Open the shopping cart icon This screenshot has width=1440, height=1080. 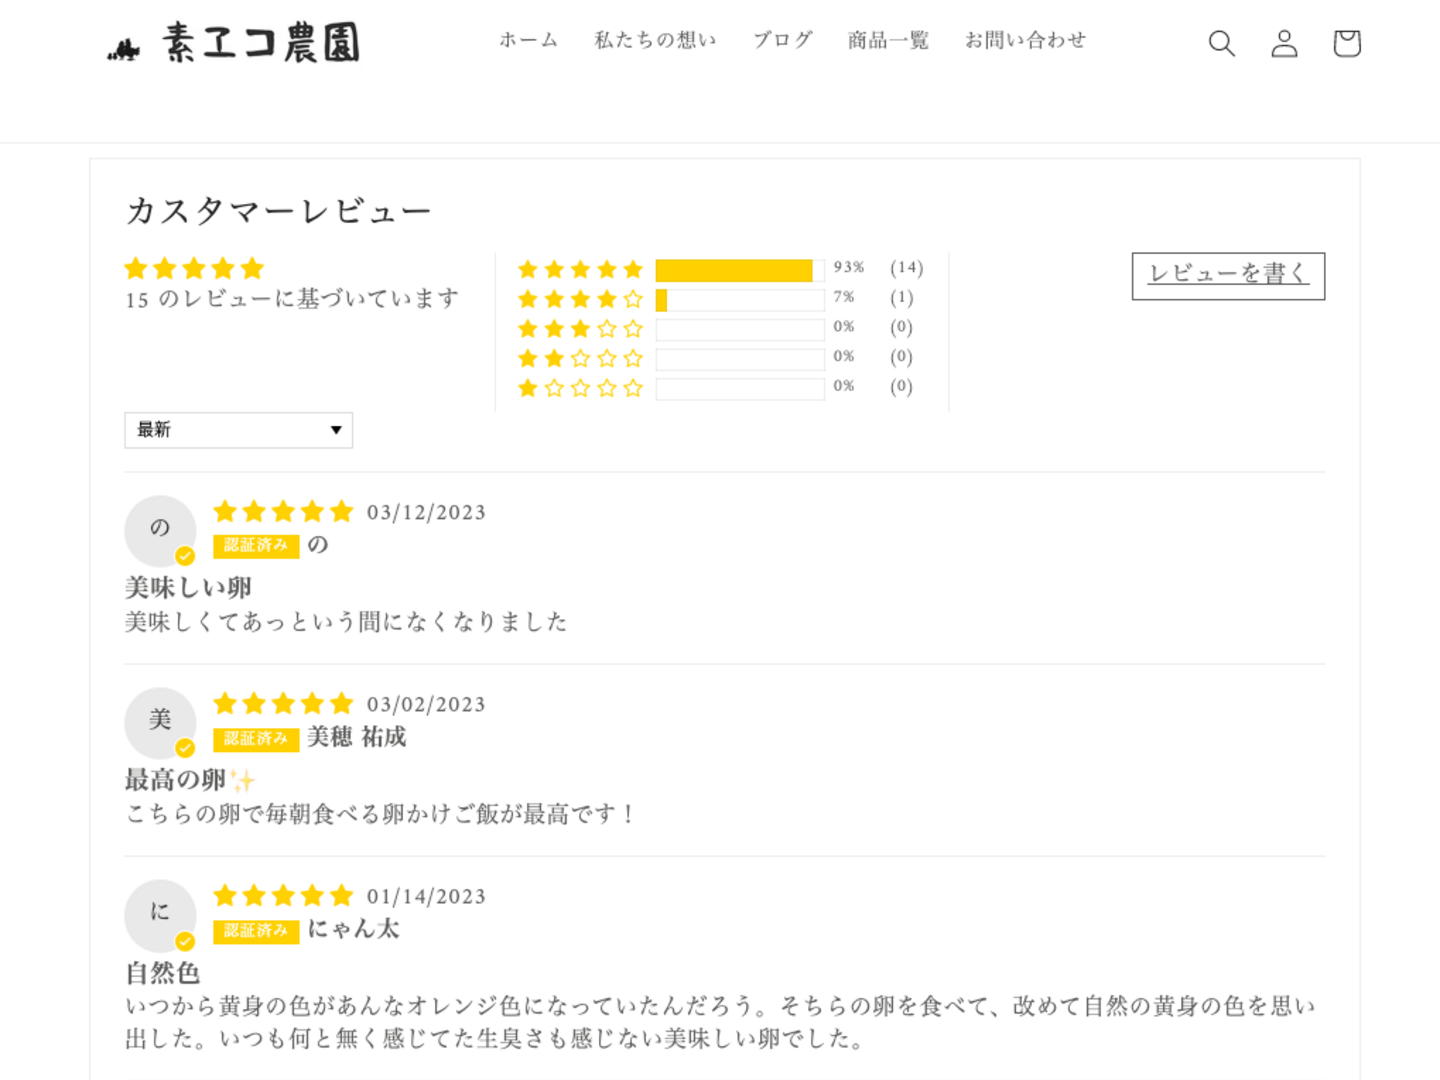[x=1347, y=43]
